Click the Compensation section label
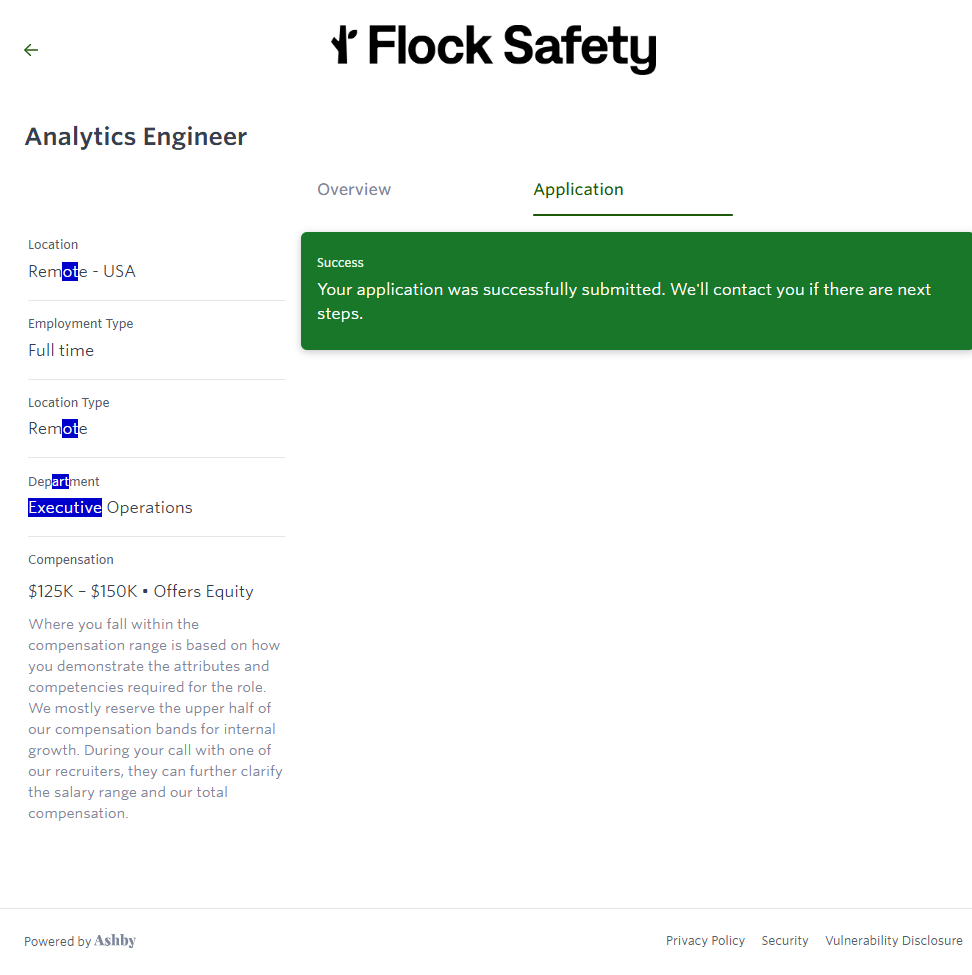The height and width of the screenshot is (975, 972). tap(71, 560)
